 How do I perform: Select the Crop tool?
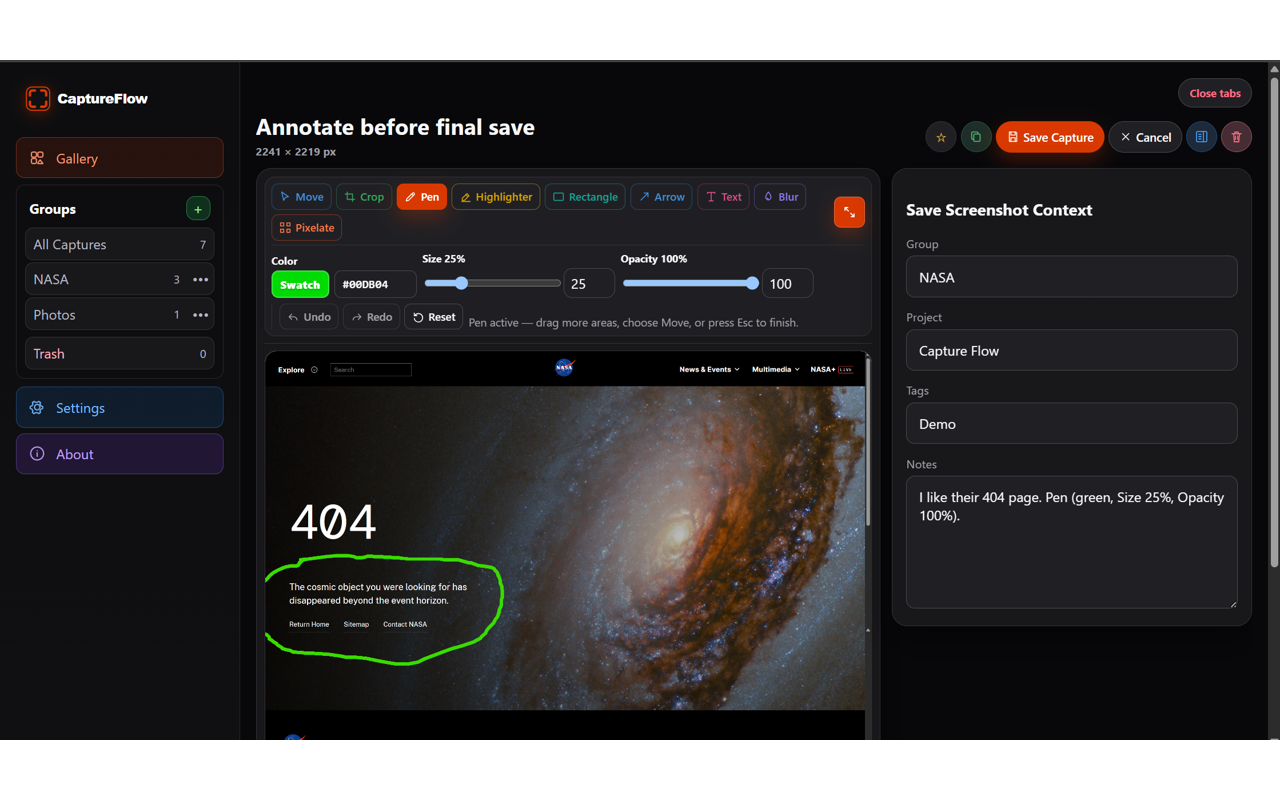364,197
